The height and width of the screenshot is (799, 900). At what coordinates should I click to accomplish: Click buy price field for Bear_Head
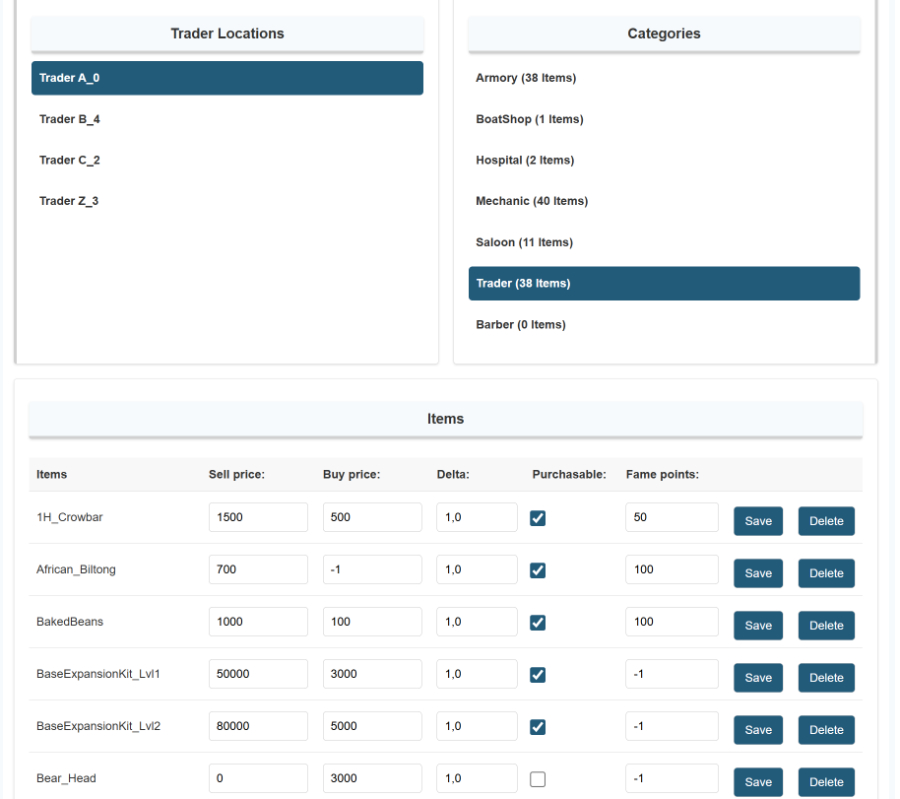click(x=372, y=778)
